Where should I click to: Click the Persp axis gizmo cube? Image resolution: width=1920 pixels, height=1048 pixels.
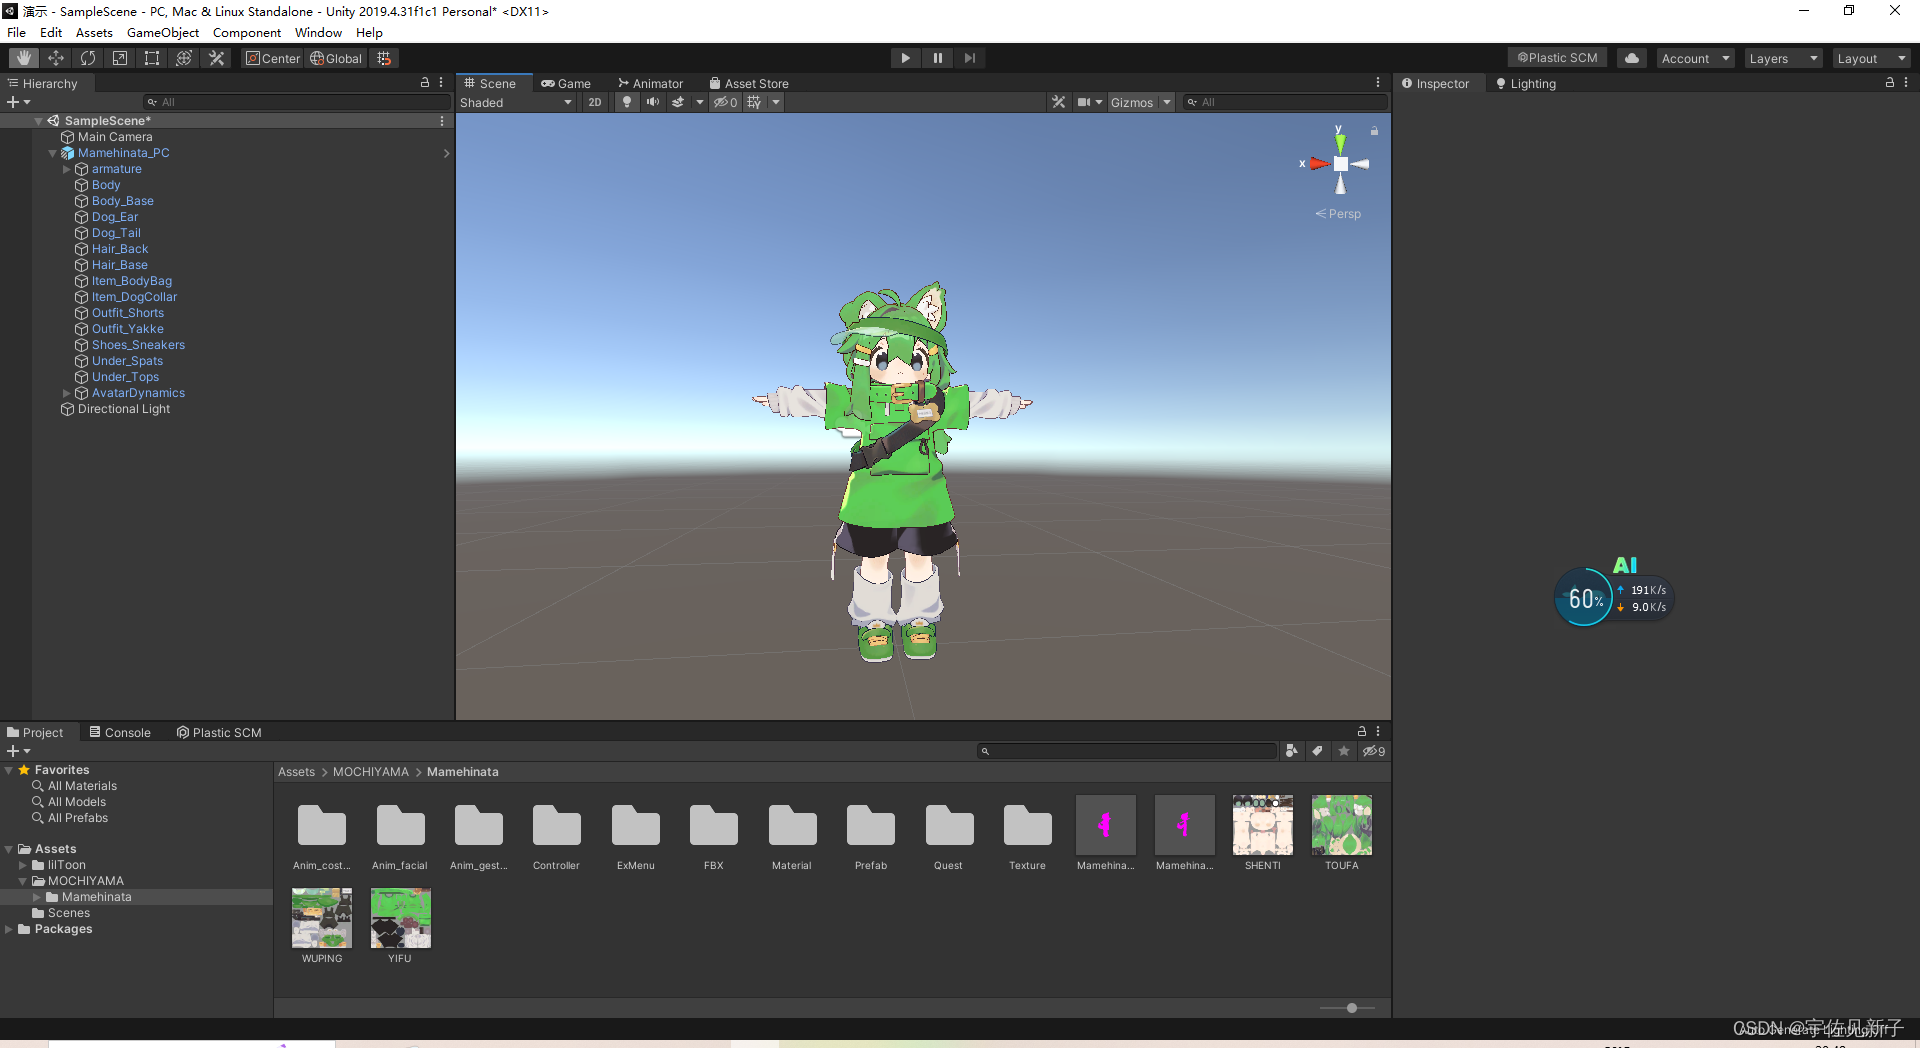pyautogui.click(x=1340, y=164)
